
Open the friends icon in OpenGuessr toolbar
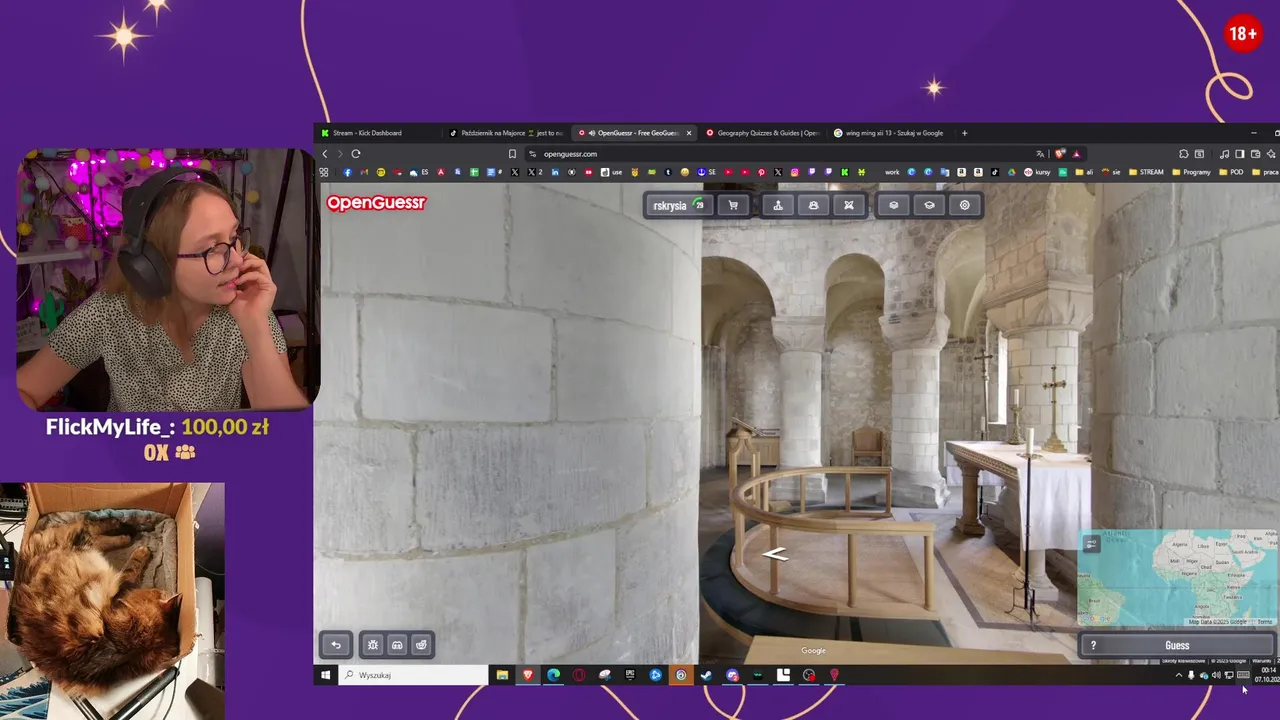pos(813,205)
